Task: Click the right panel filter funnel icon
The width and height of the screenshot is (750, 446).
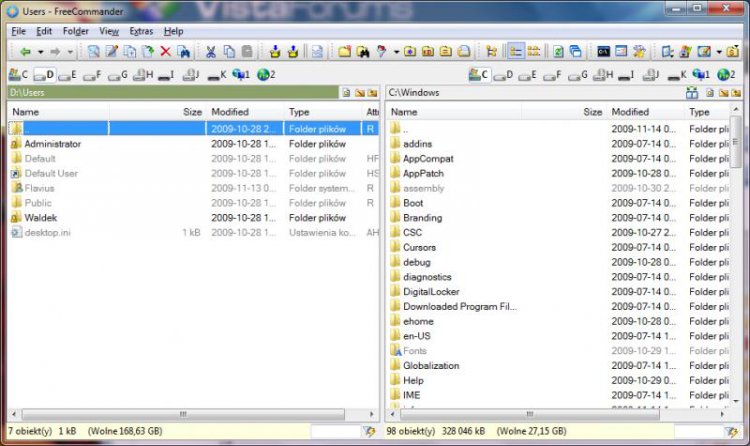Action: [732, 431]
